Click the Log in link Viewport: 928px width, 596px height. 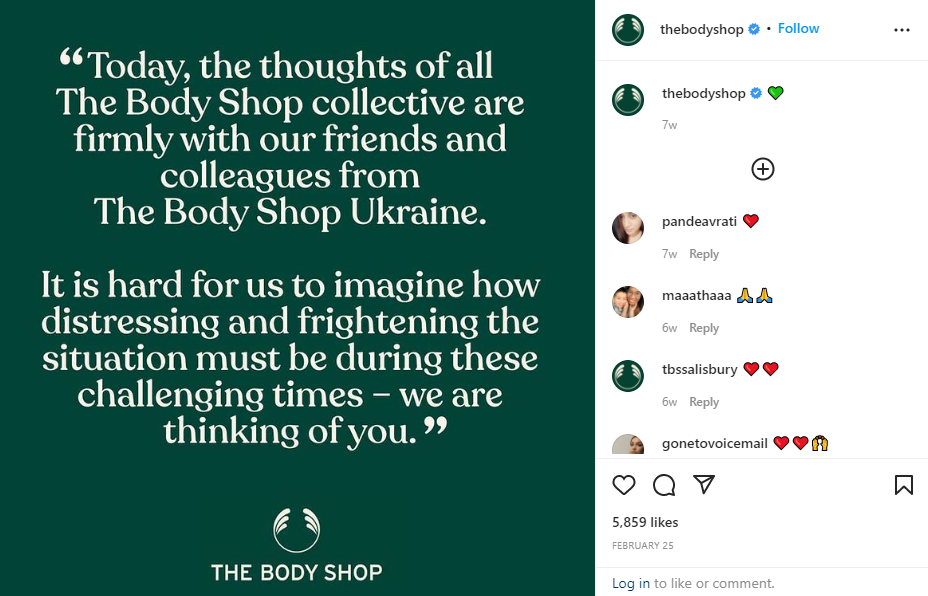630,583
